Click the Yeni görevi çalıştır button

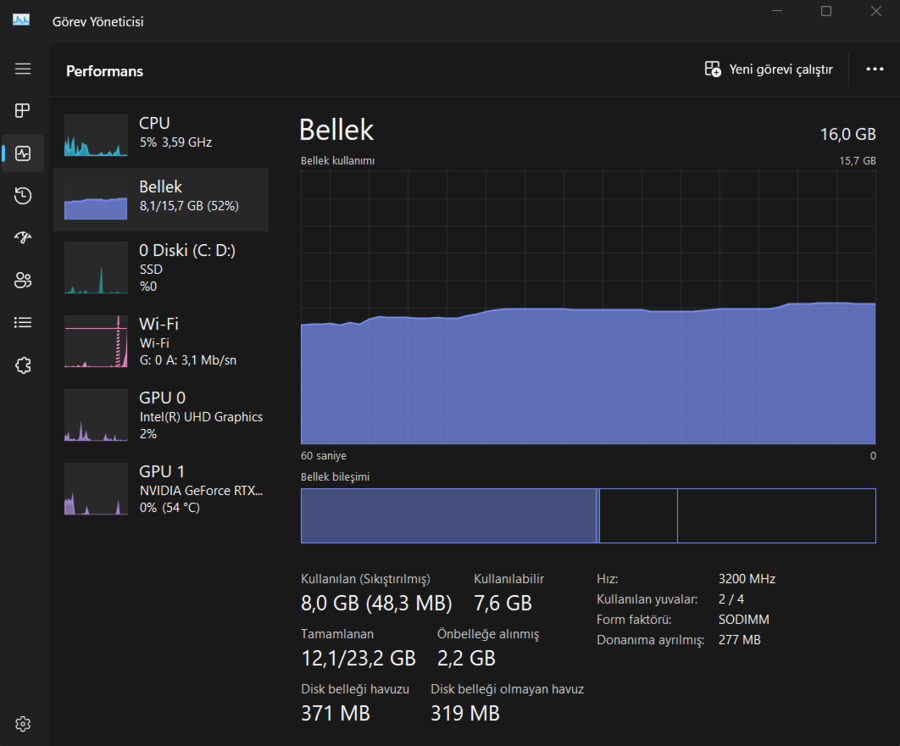pos(768,69)
